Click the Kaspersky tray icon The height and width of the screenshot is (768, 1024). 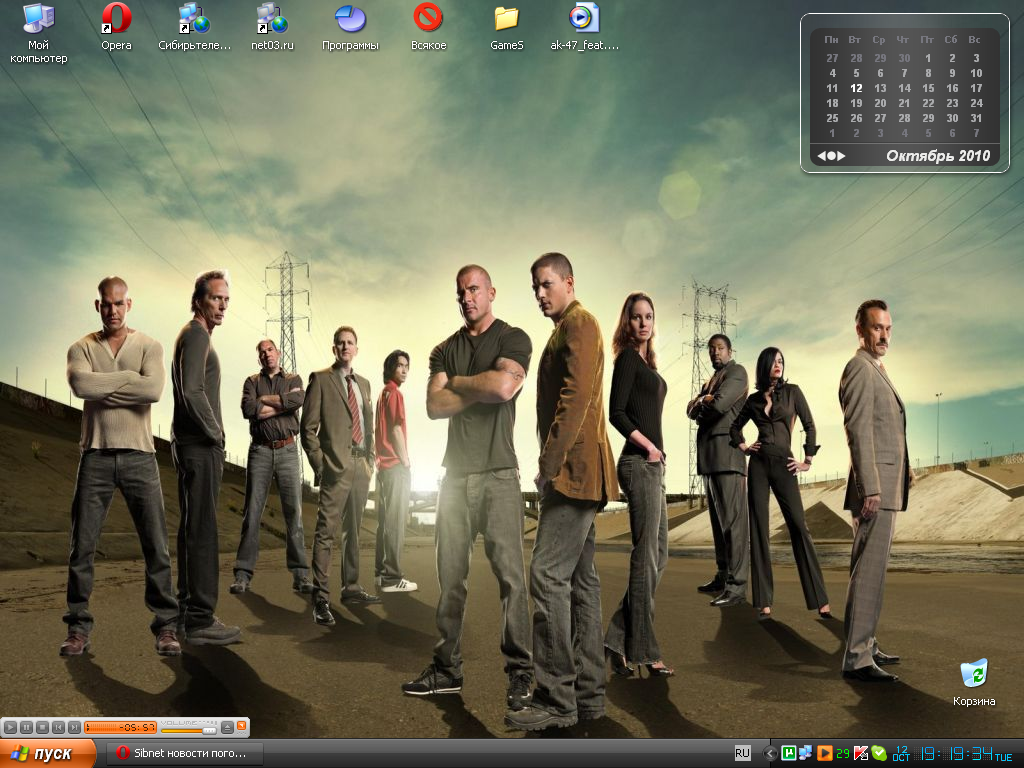860,753
